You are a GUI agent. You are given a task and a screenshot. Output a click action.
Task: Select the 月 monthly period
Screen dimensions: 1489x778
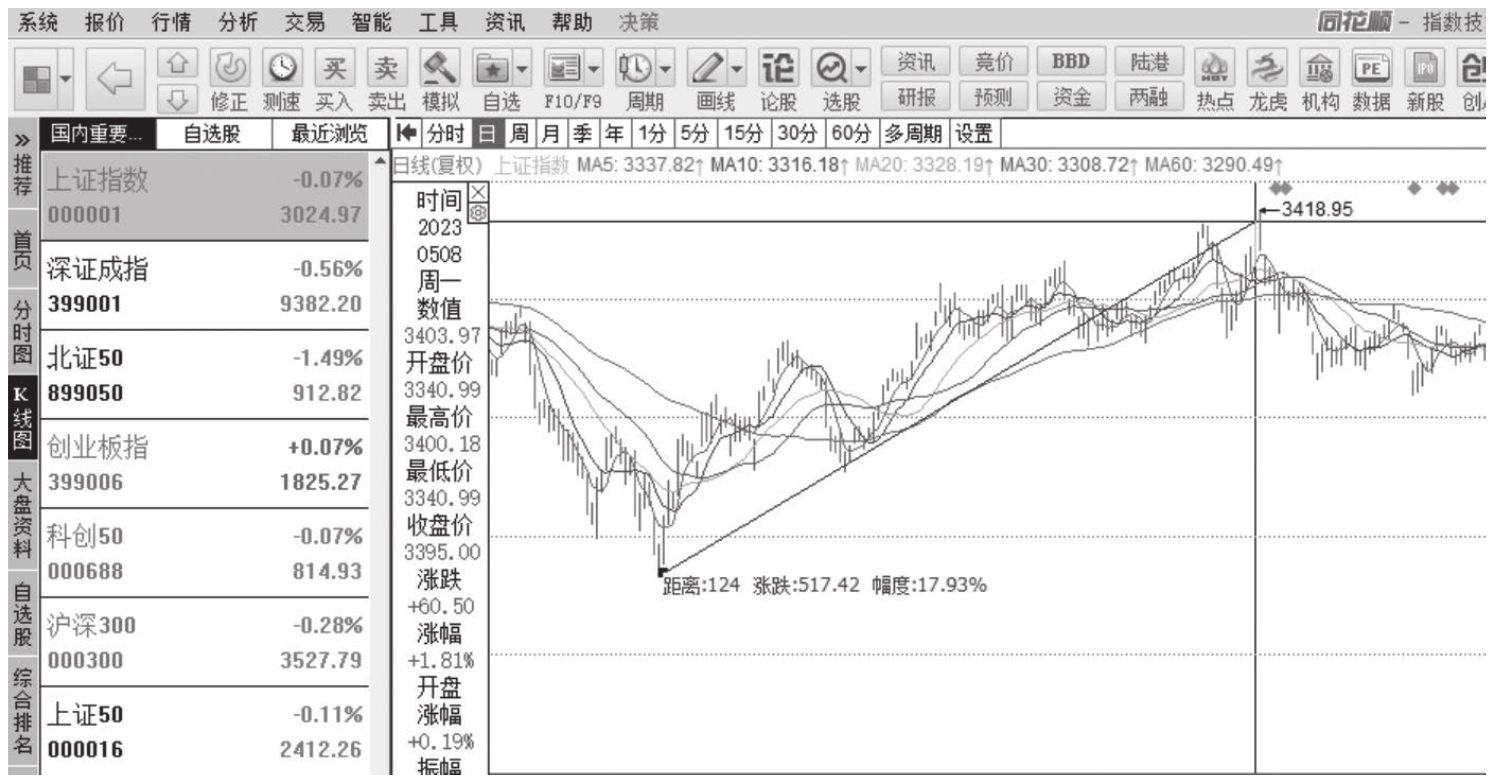point(550,133)
